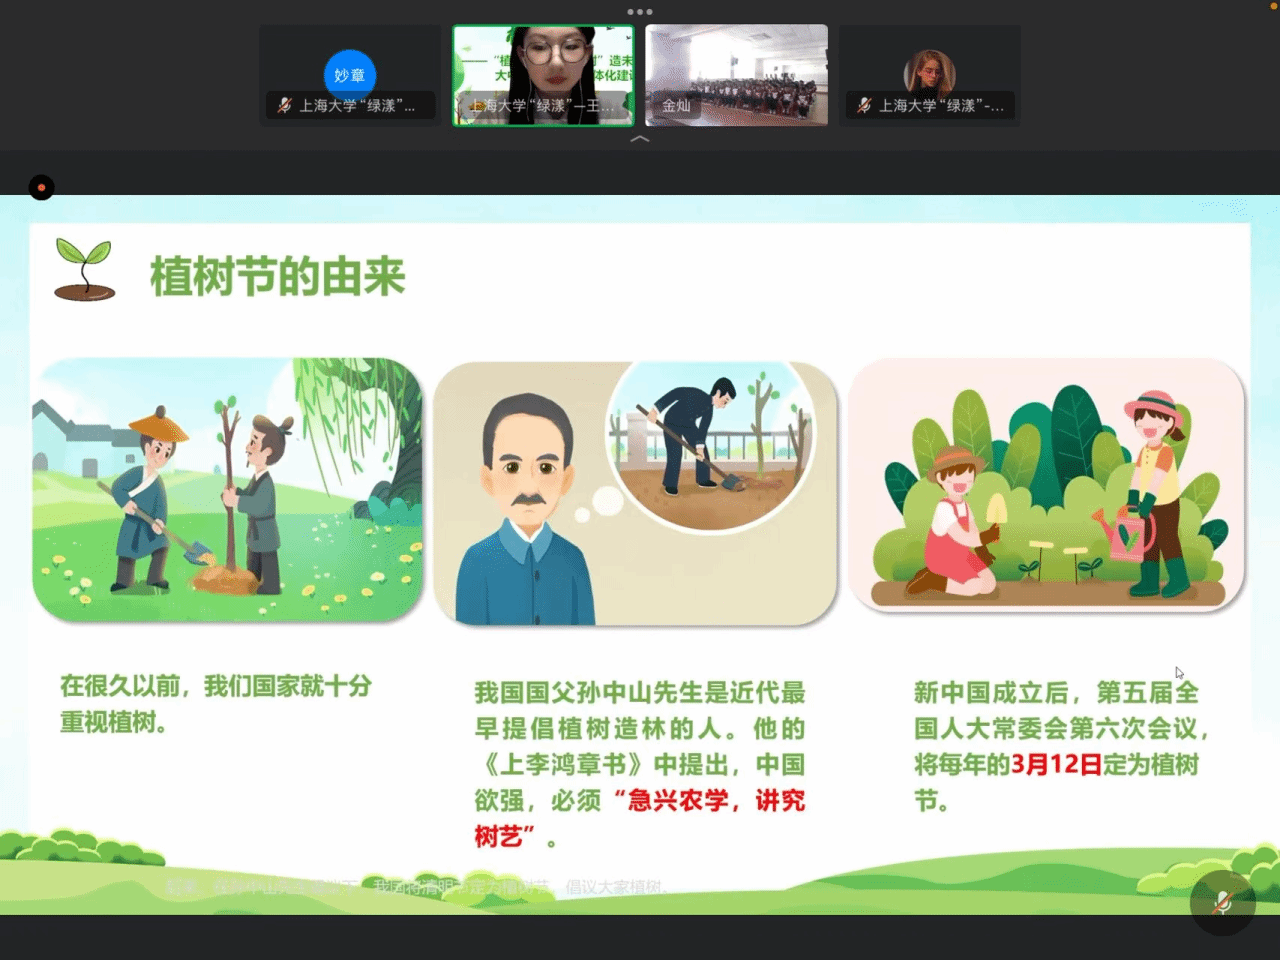
Task: Click the ancient tree planting illustration
Action: [x=228, y=490]
